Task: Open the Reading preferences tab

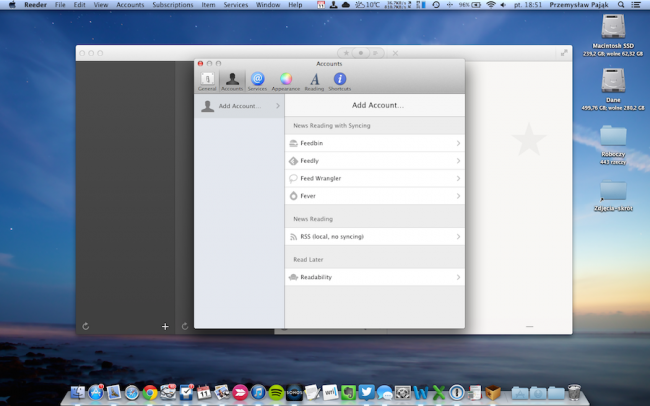Action: (314, 81)
